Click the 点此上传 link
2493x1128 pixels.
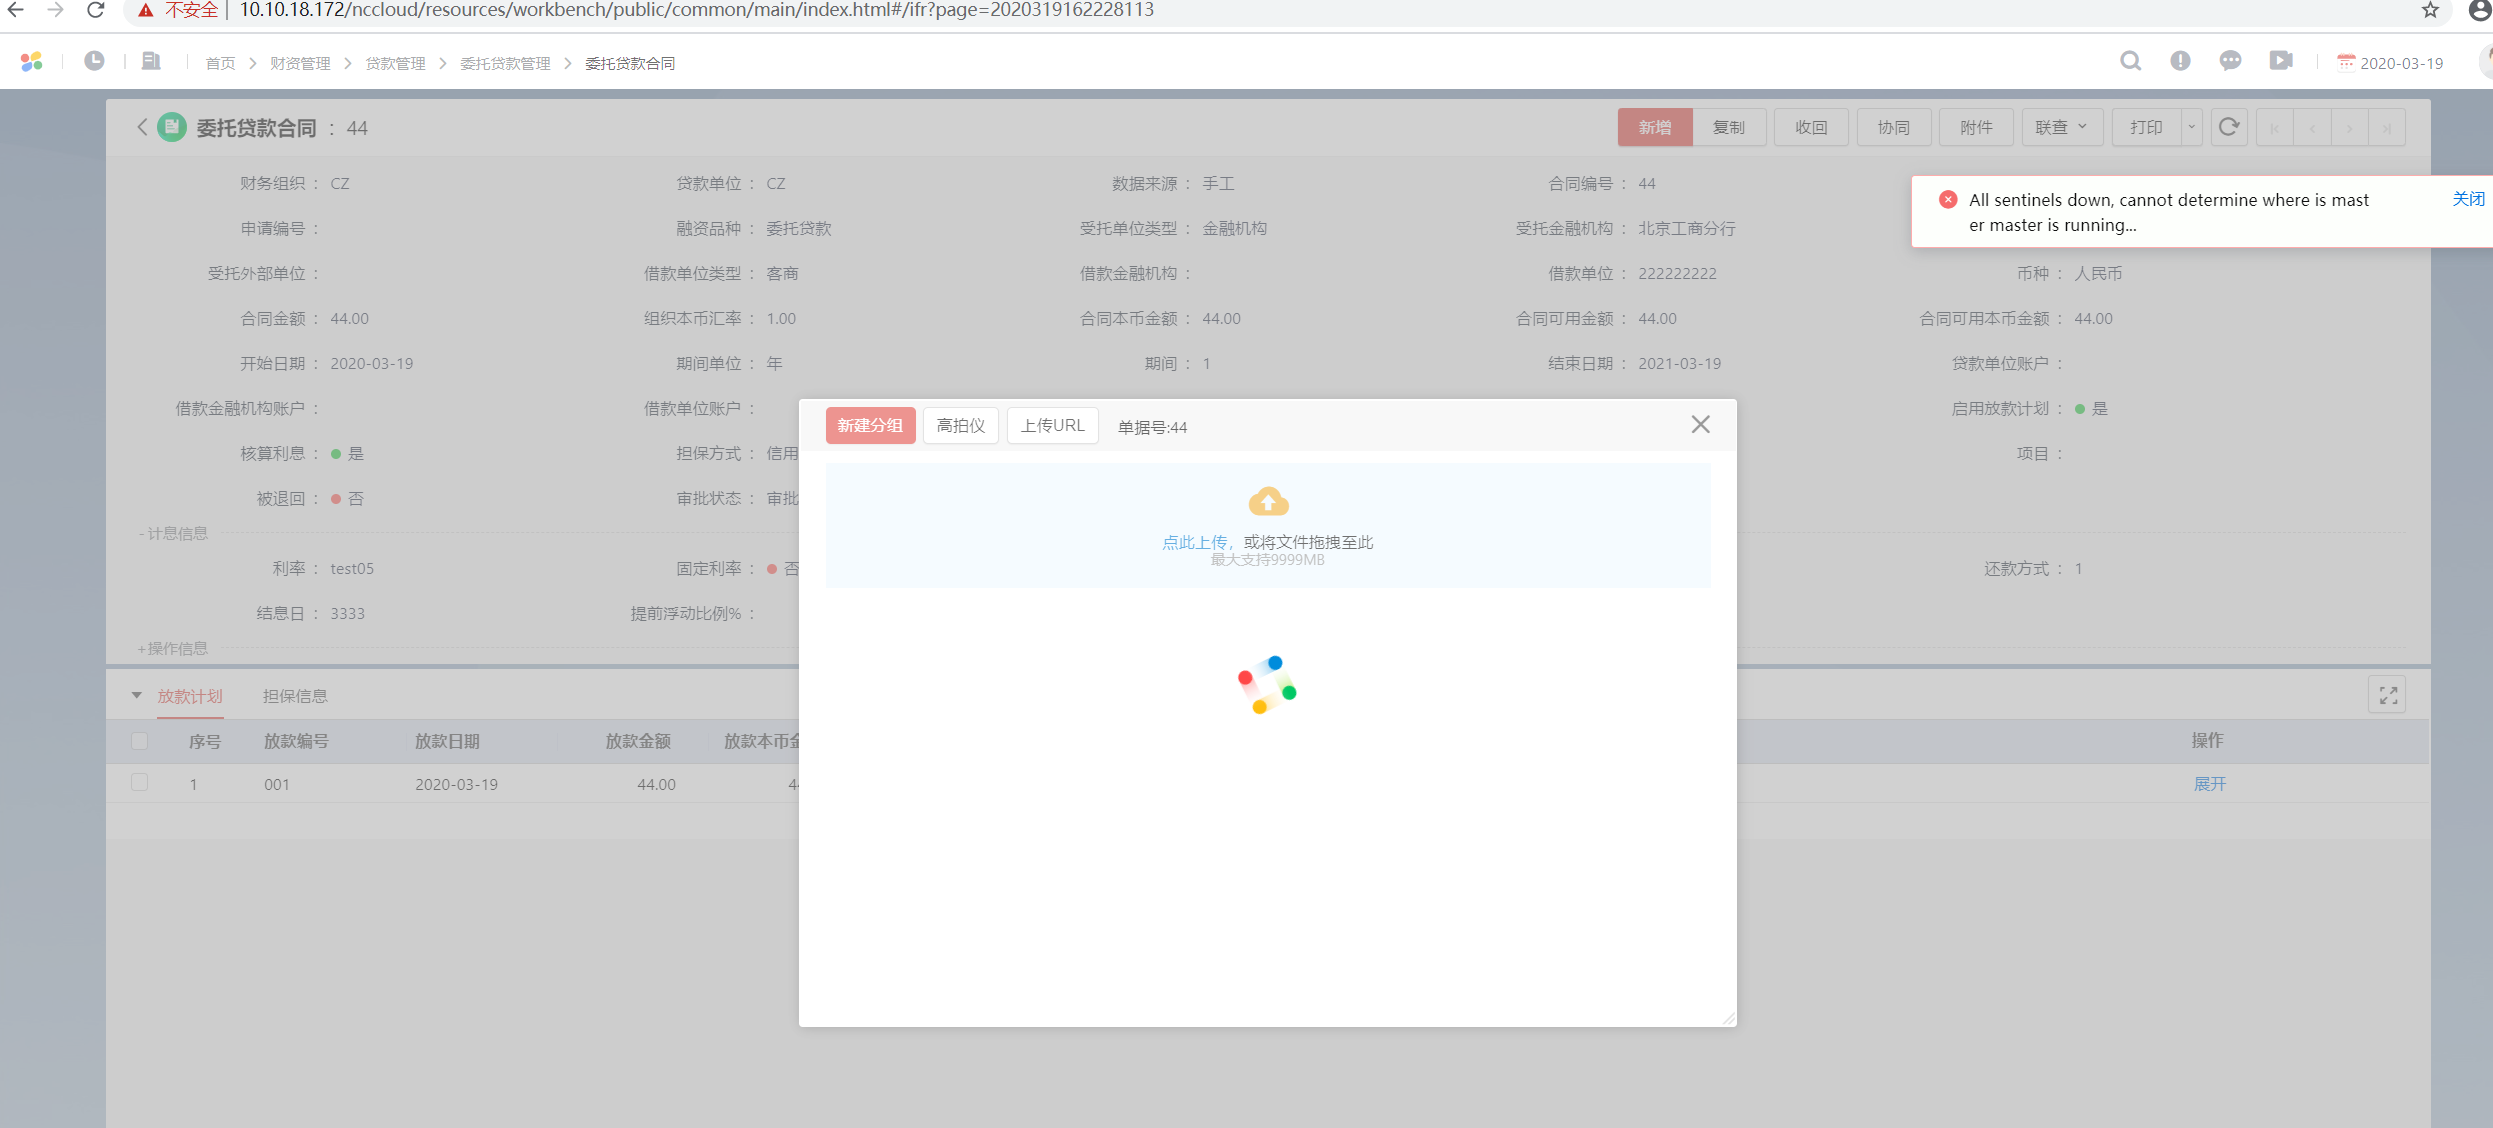[x=1194, y=542]
